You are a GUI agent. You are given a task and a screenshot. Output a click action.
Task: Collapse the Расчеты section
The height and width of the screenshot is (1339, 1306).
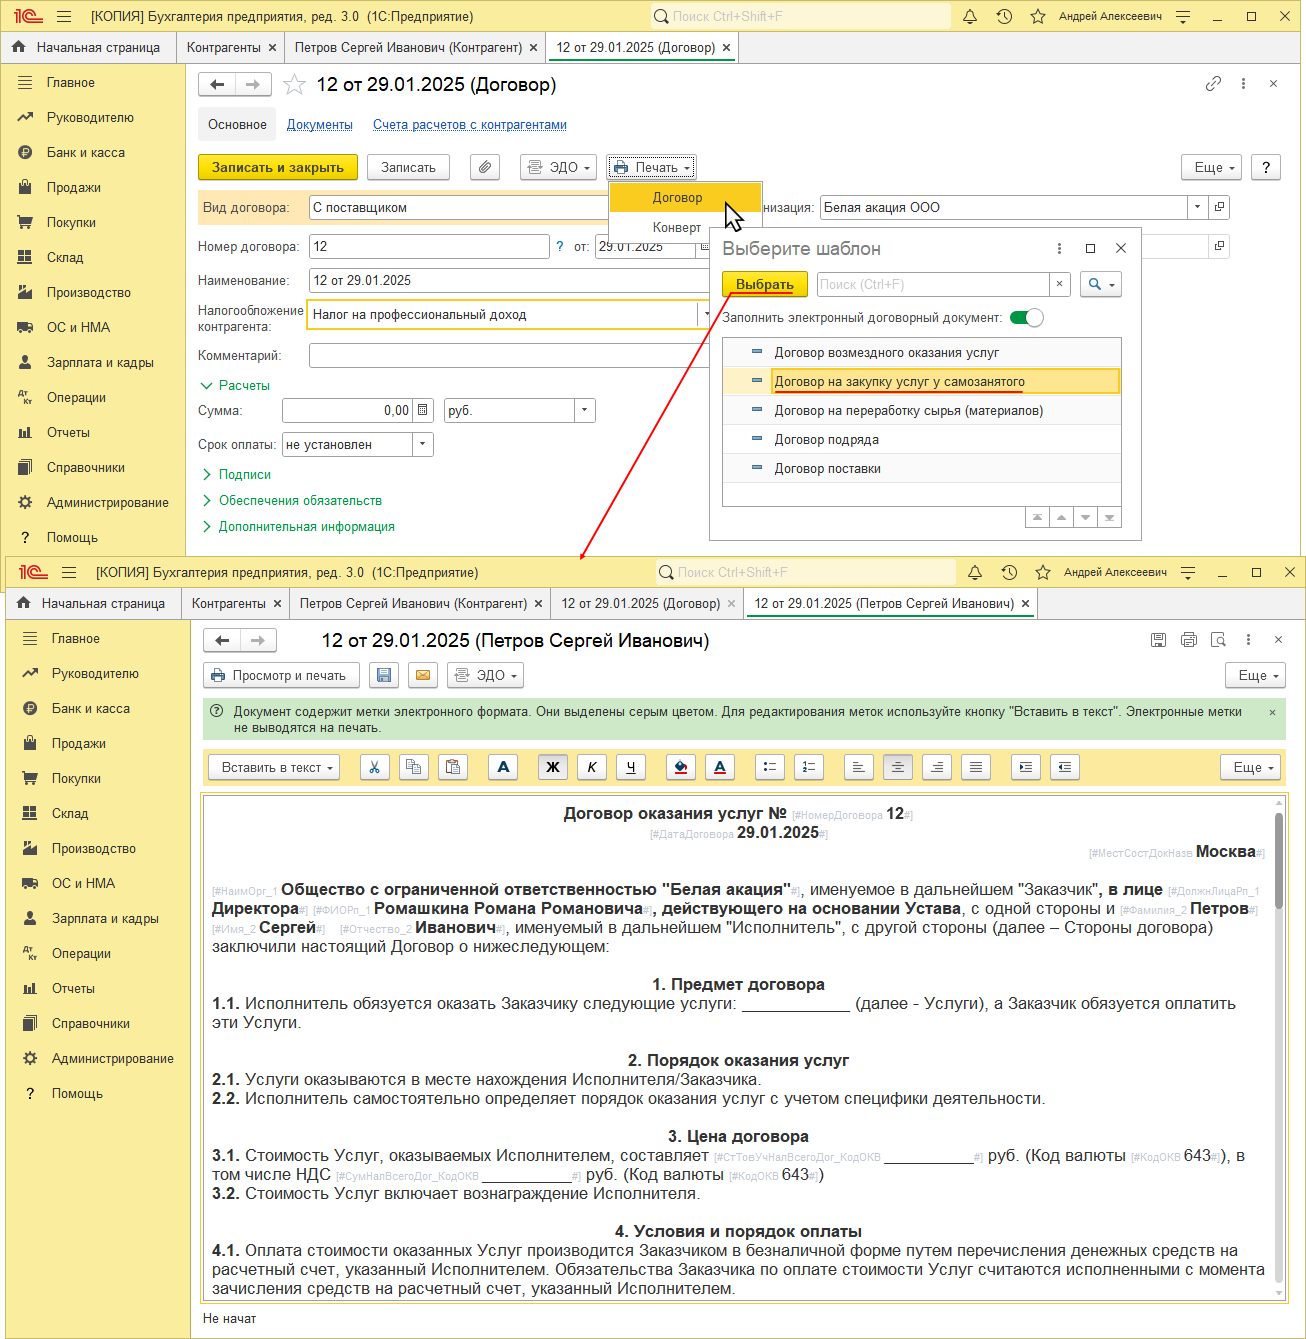(x=236, y=385)
